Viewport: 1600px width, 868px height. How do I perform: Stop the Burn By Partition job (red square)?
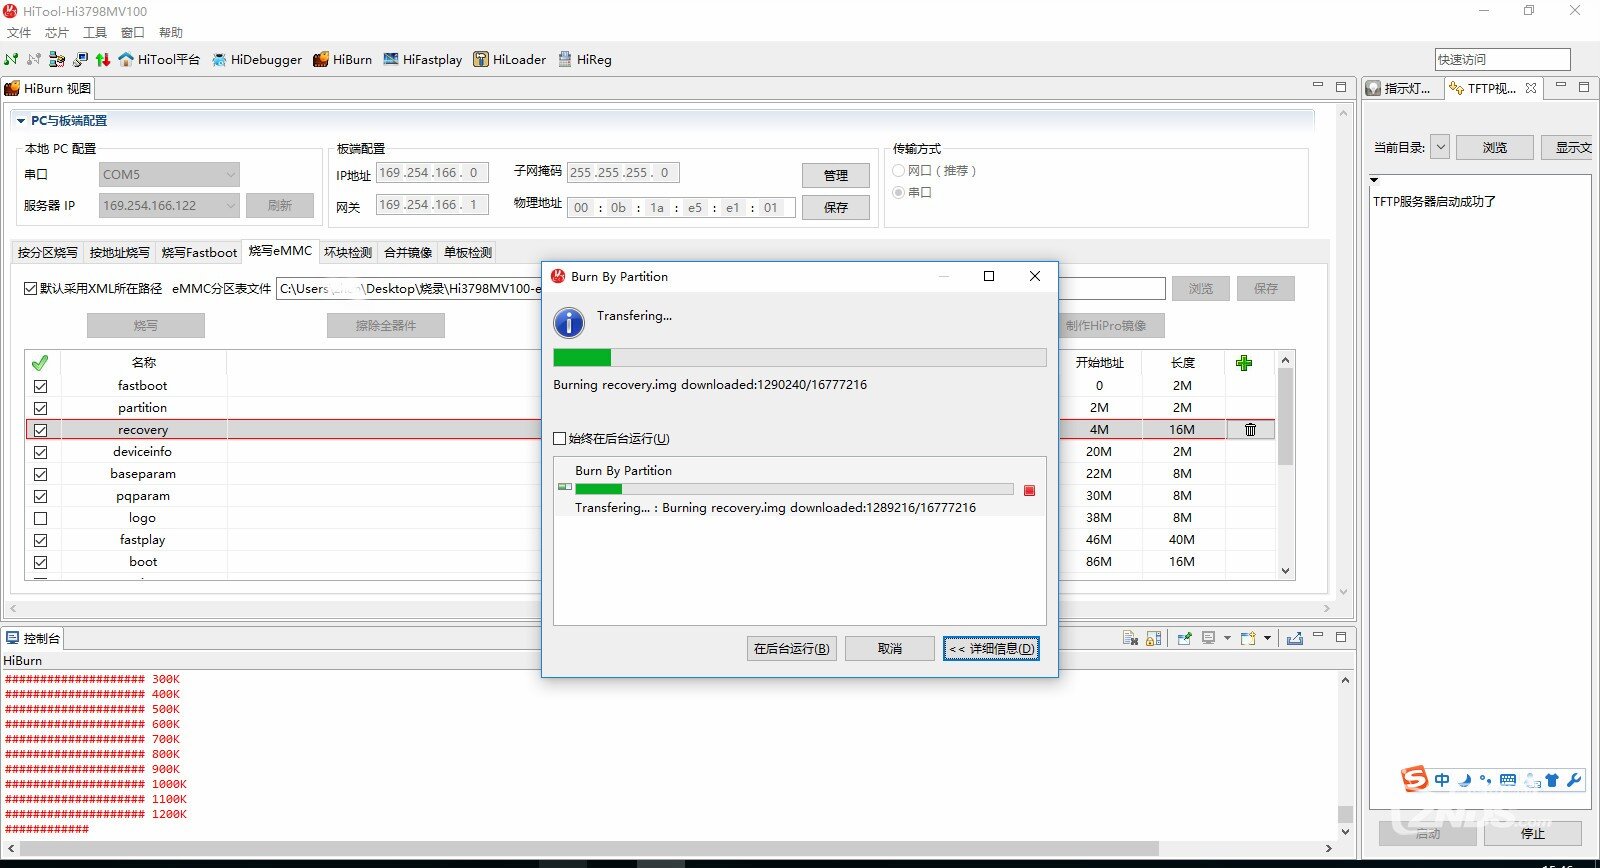click(1029, 490)
